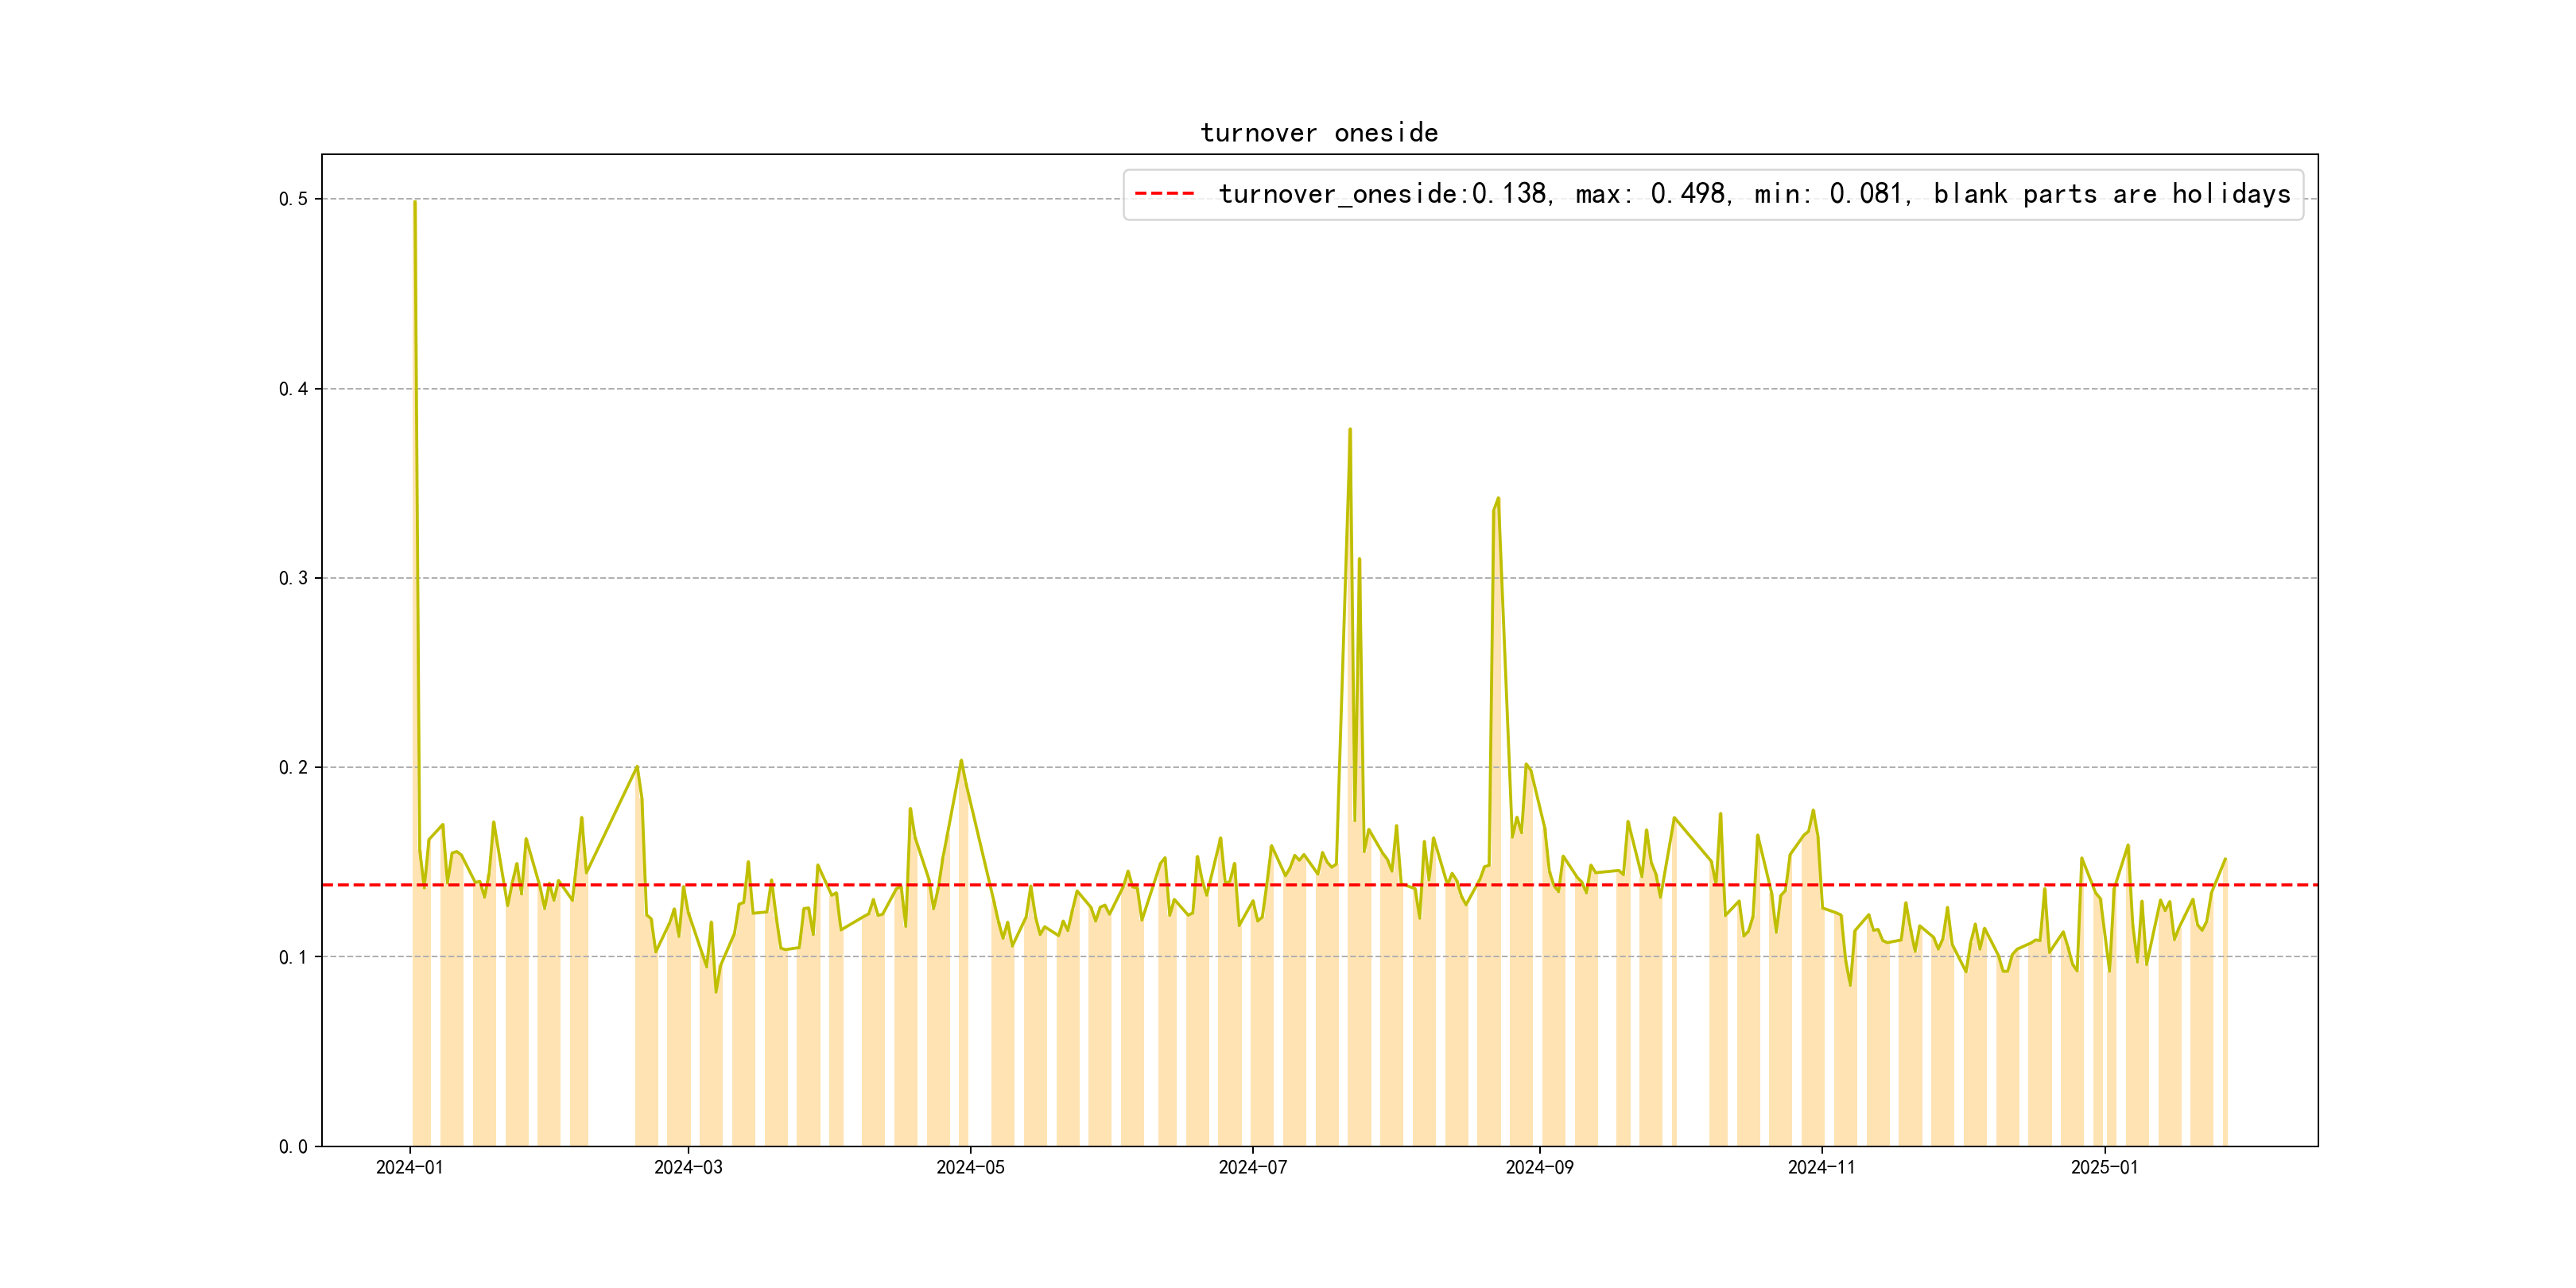Click the 2024-07 x-axis label

(1252, 1167)
